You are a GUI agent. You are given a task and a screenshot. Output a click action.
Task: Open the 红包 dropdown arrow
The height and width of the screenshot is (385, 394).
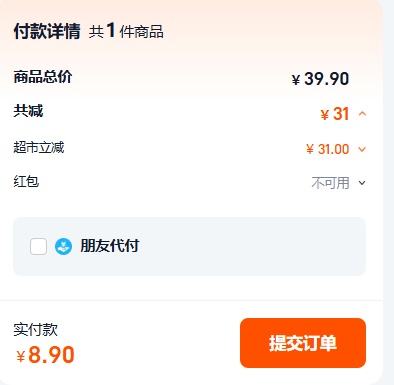tap(362, 183)
